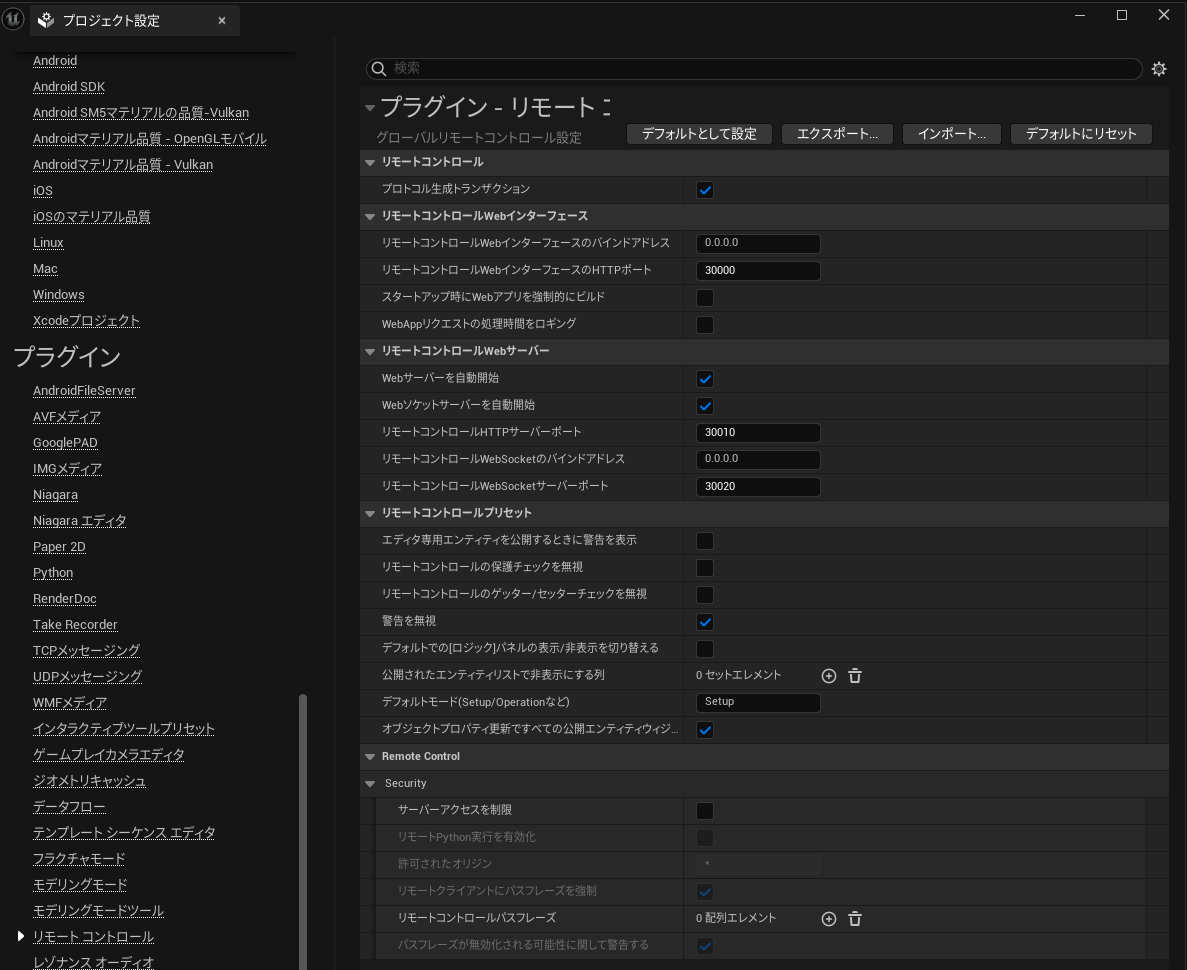Select Python in the plugins sidebar
Image resolution: width=1187 pixels, height=970 pixels.
coord(52,572)
